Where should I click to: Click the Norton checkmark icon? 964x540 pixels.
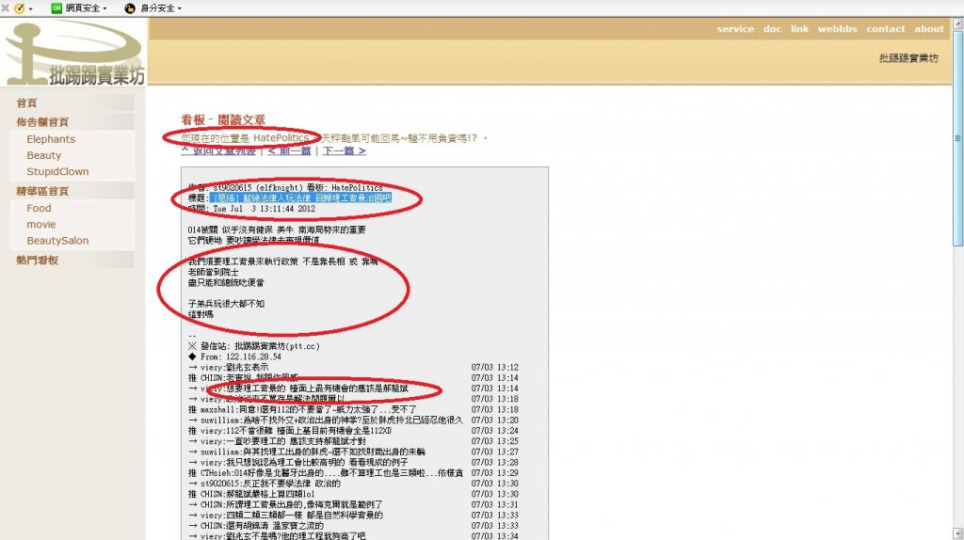pos(18,8)
